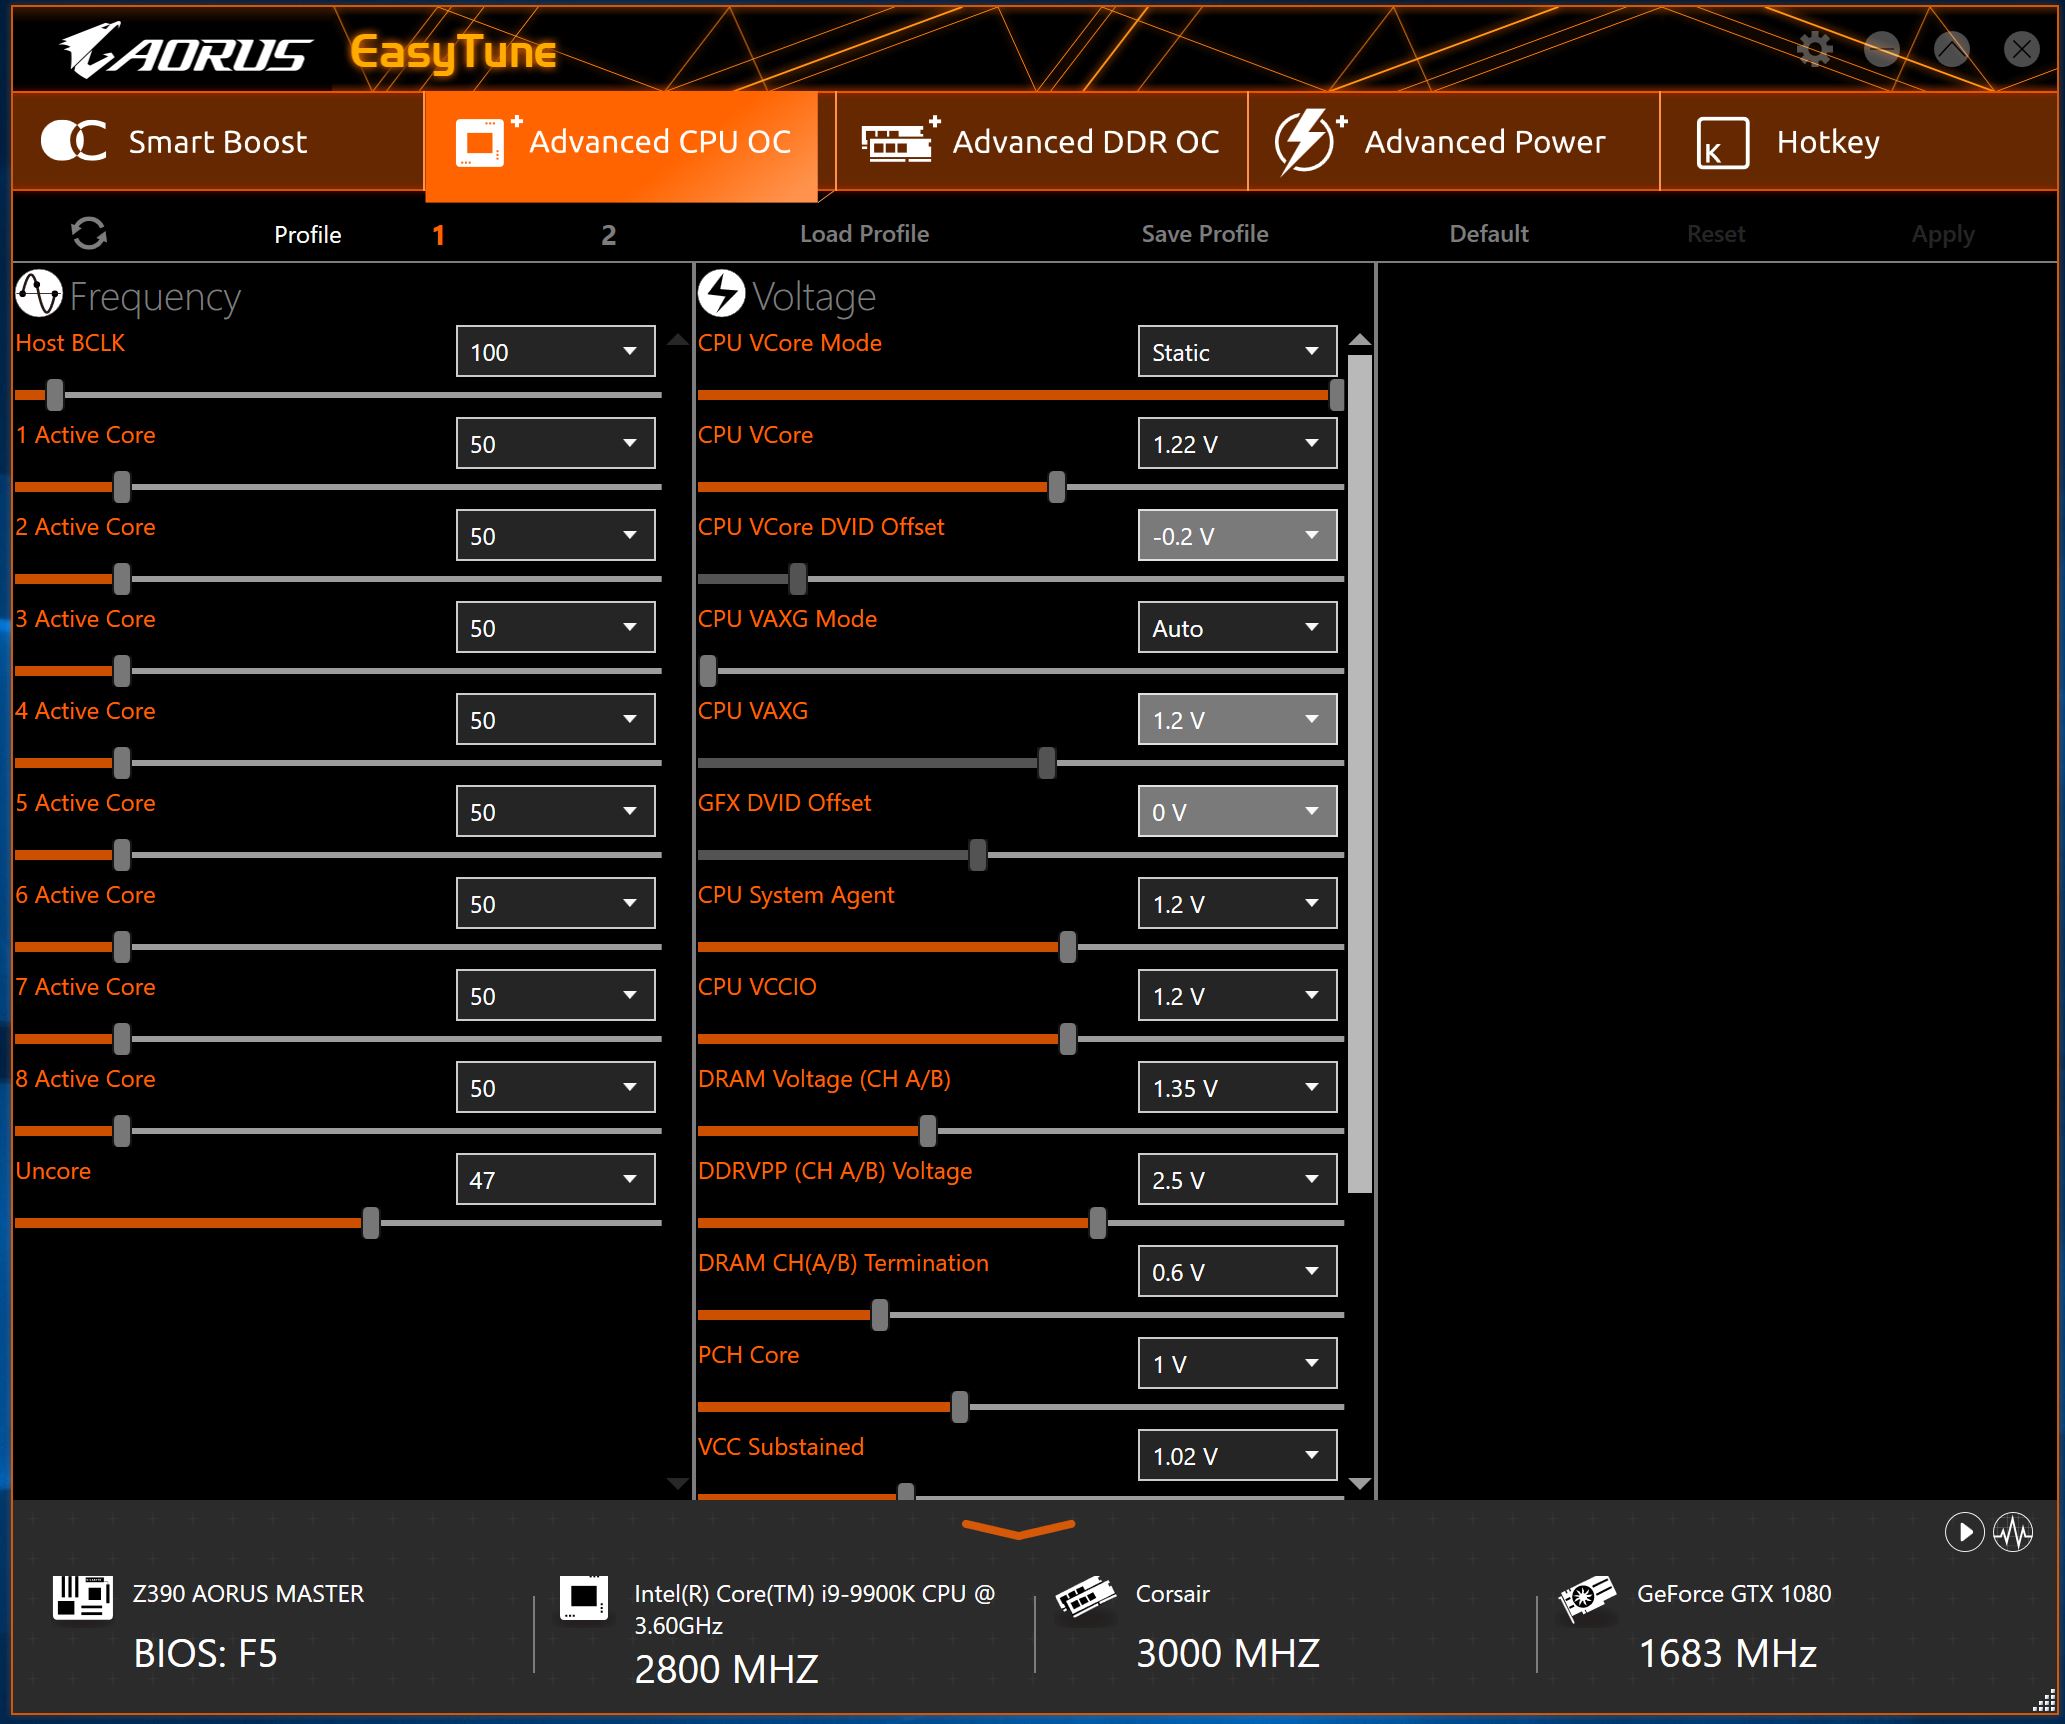Click Save Profile

point(1204,234)
